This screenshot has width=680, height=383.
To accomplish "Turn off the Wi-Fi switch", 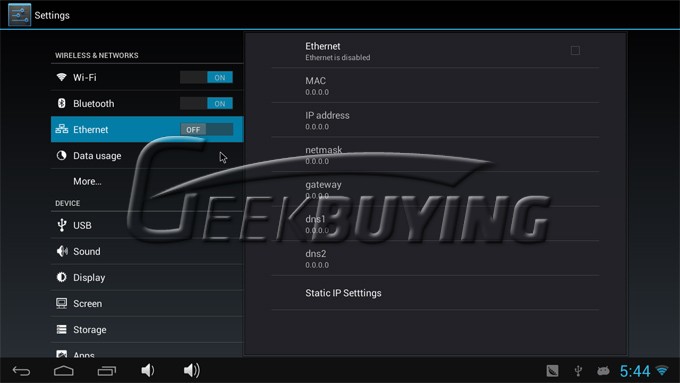I will tap(206, 78).
